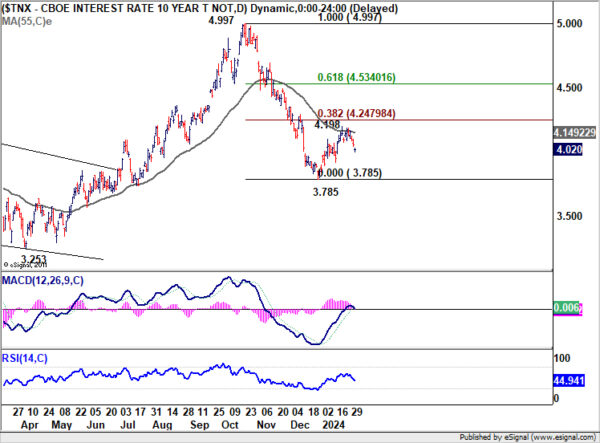Click the 2024 year label on time axis
600x443 pixels.
334,425
